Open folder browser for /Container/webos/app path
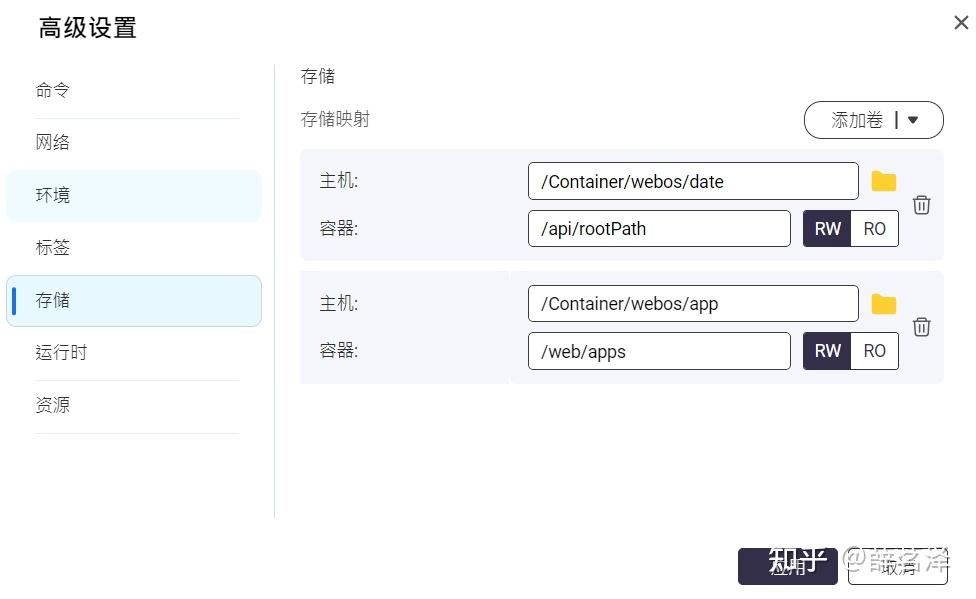 (x=884, y=303)
